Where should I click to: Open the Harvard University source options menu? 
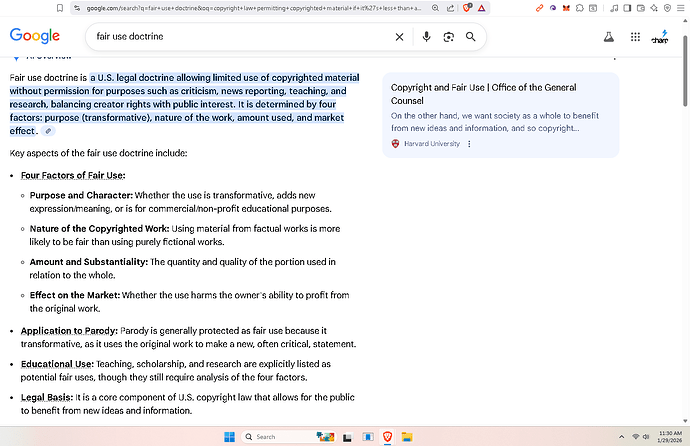pos(469,143)
